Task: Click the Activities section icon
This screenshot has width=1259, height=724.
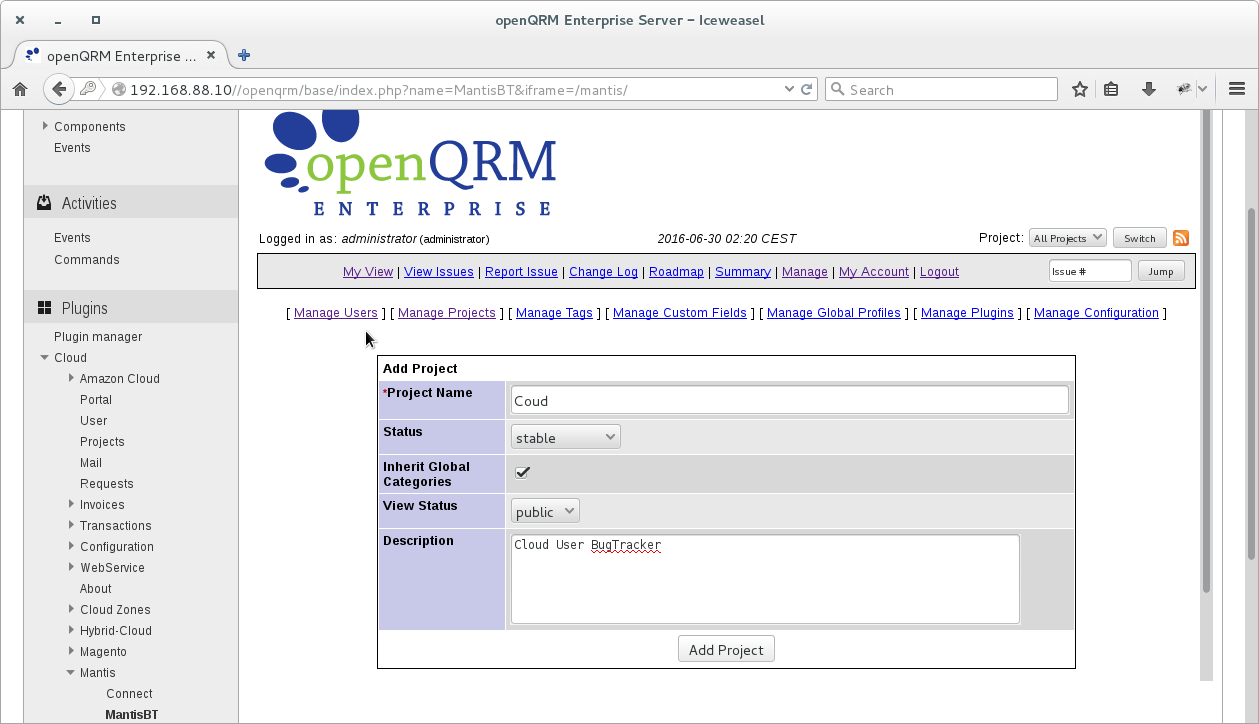Action: (x=44, y=203)
